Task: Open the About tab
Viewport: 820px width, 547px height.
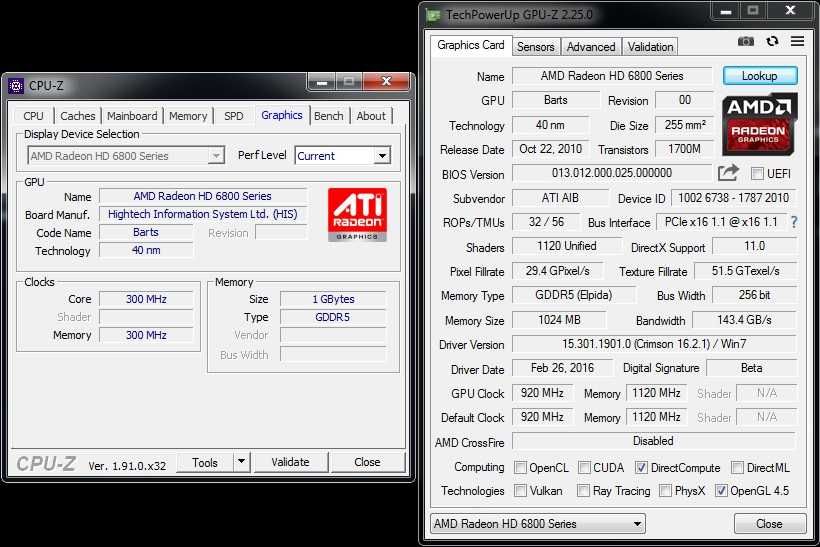Action: (x=371, y=116)
